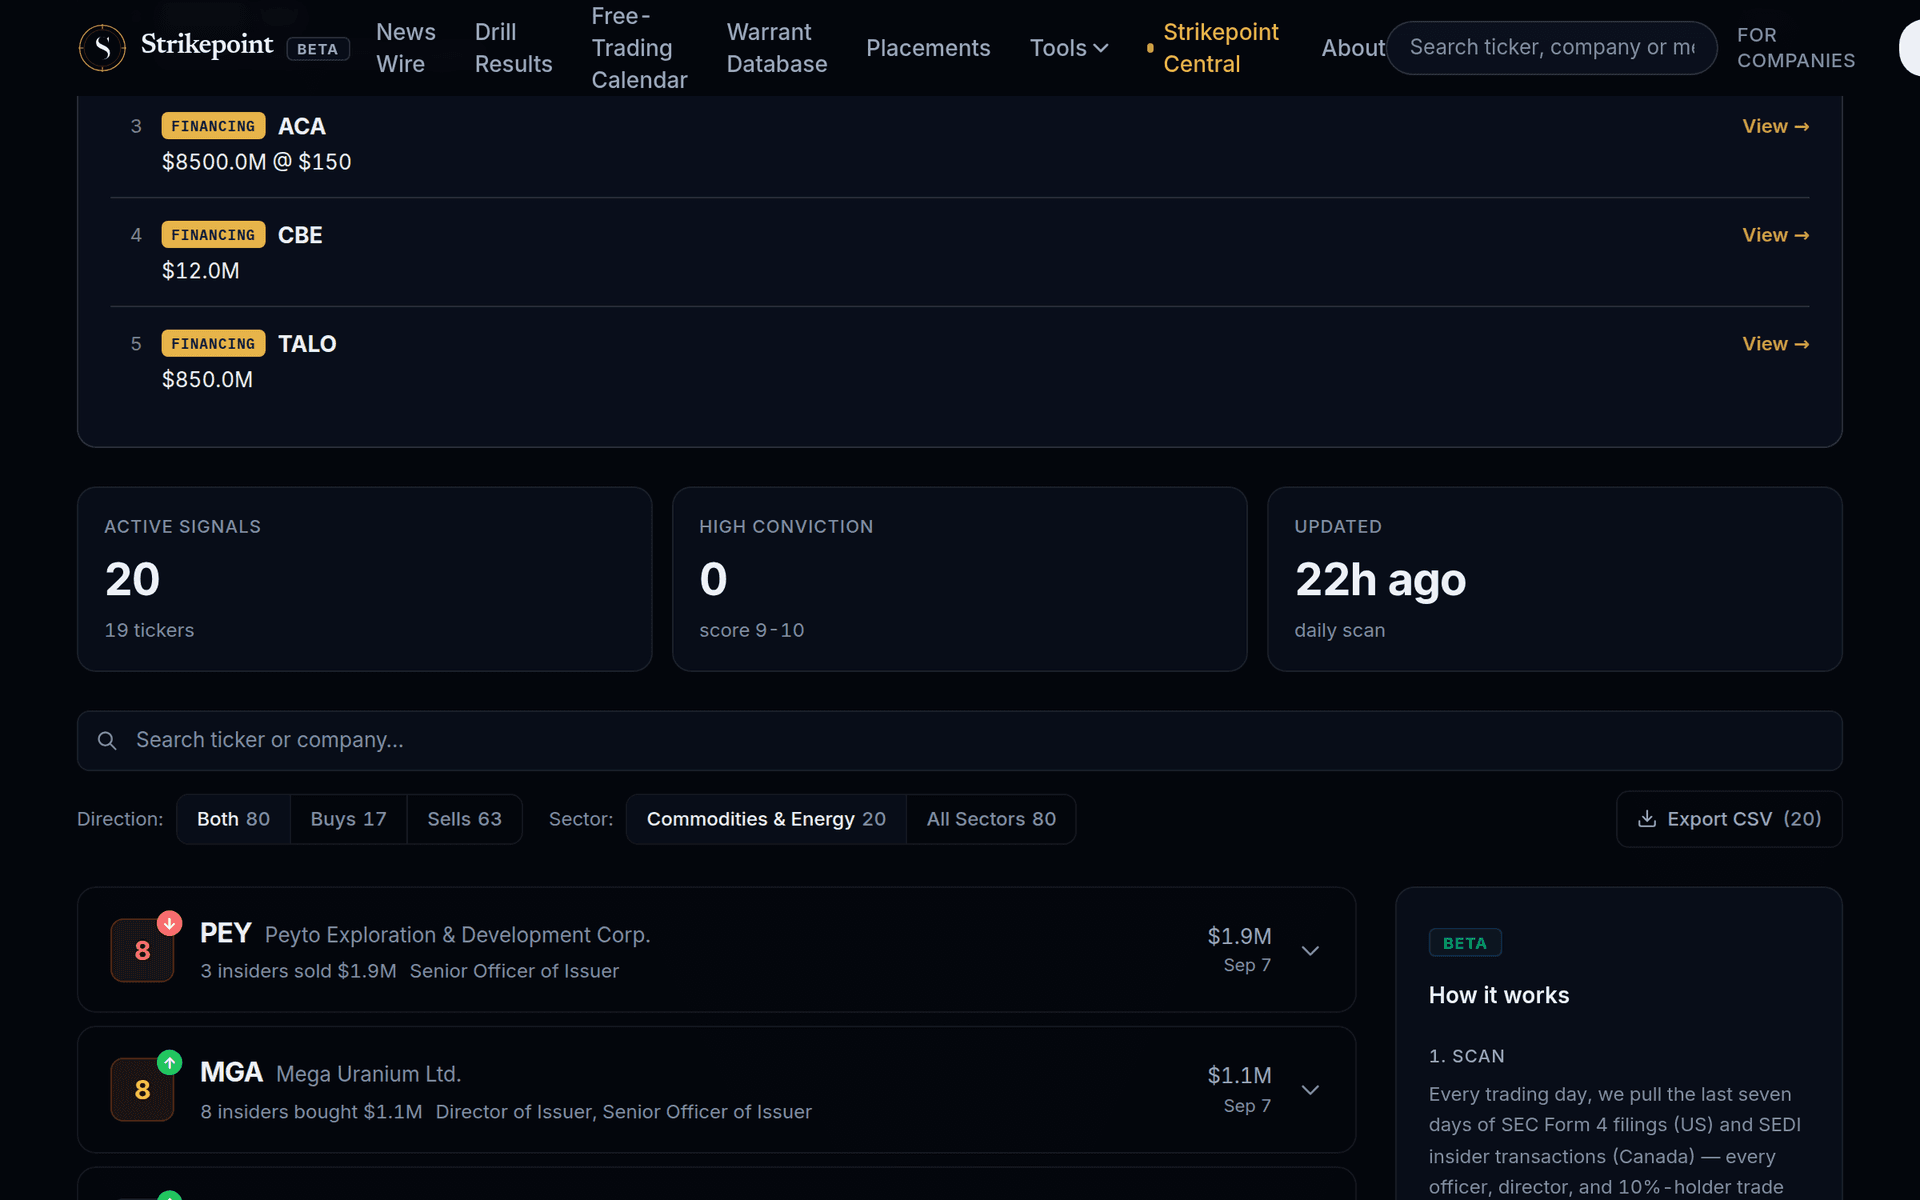This screenshot has height=1200, width=1920.
Task: Click the magnifier icon in ticker search
Action: pyautogui.click(x=107, y=740)
